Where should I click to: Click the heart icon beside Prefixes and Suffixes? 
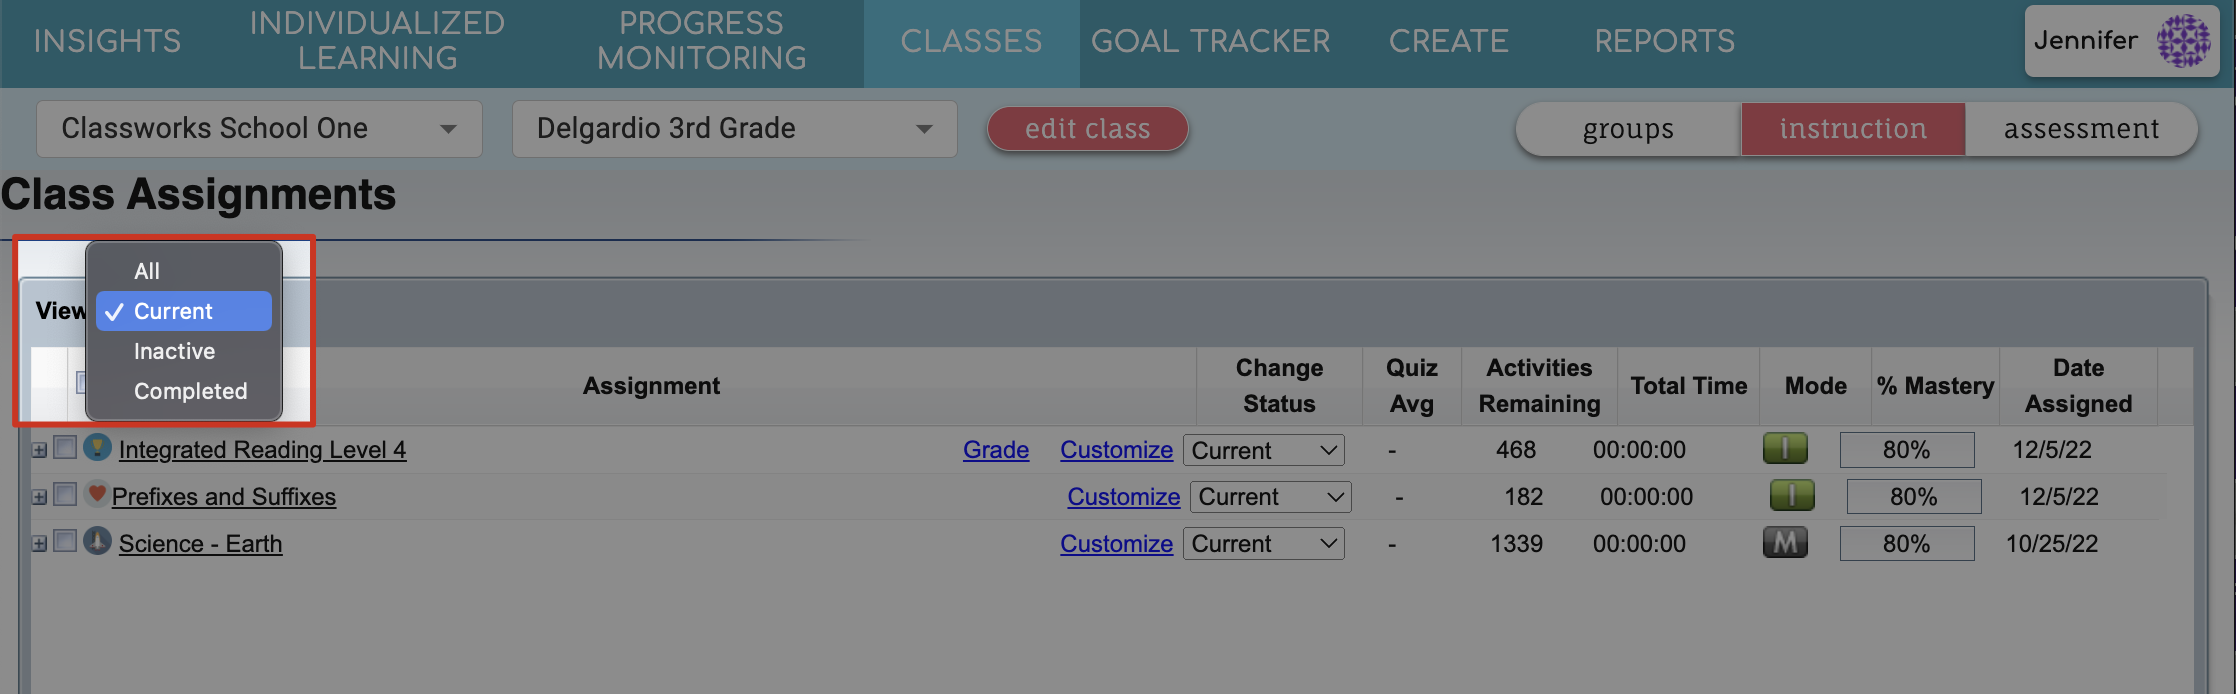[96, 495]
